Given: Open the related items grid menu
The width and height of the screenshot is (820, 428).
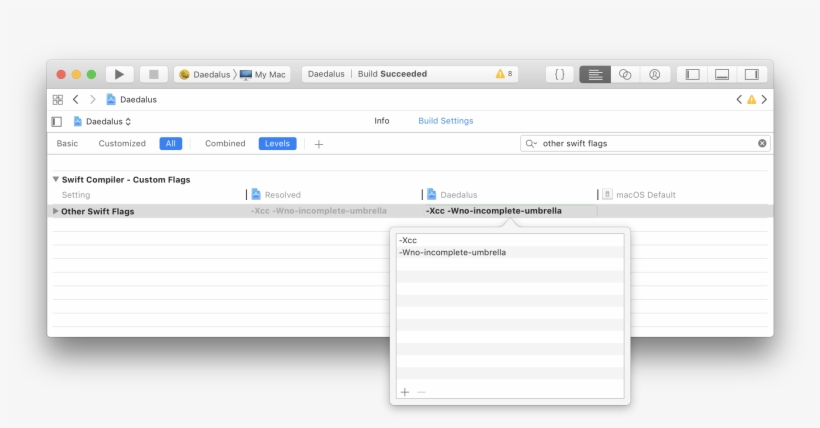Looking at the screenshot, I should [x=58, y=99].
